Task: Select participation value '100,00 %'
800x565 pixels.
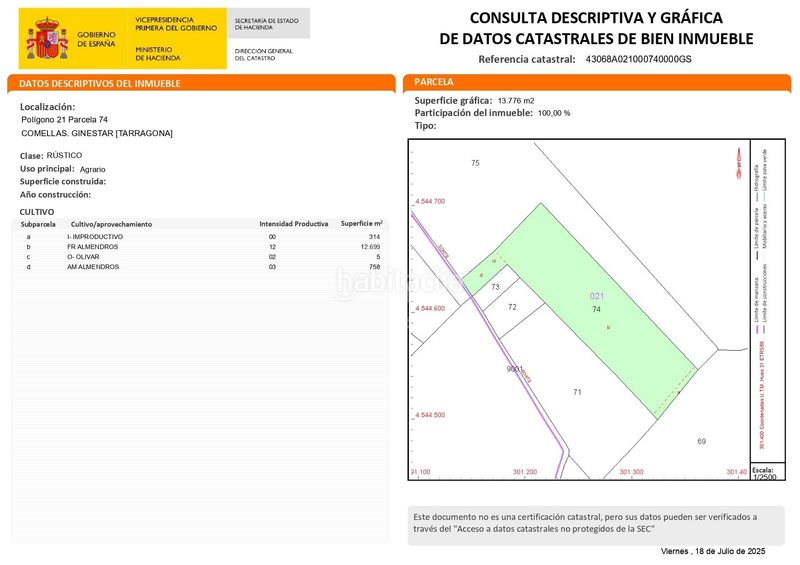Action: (554, 113)
